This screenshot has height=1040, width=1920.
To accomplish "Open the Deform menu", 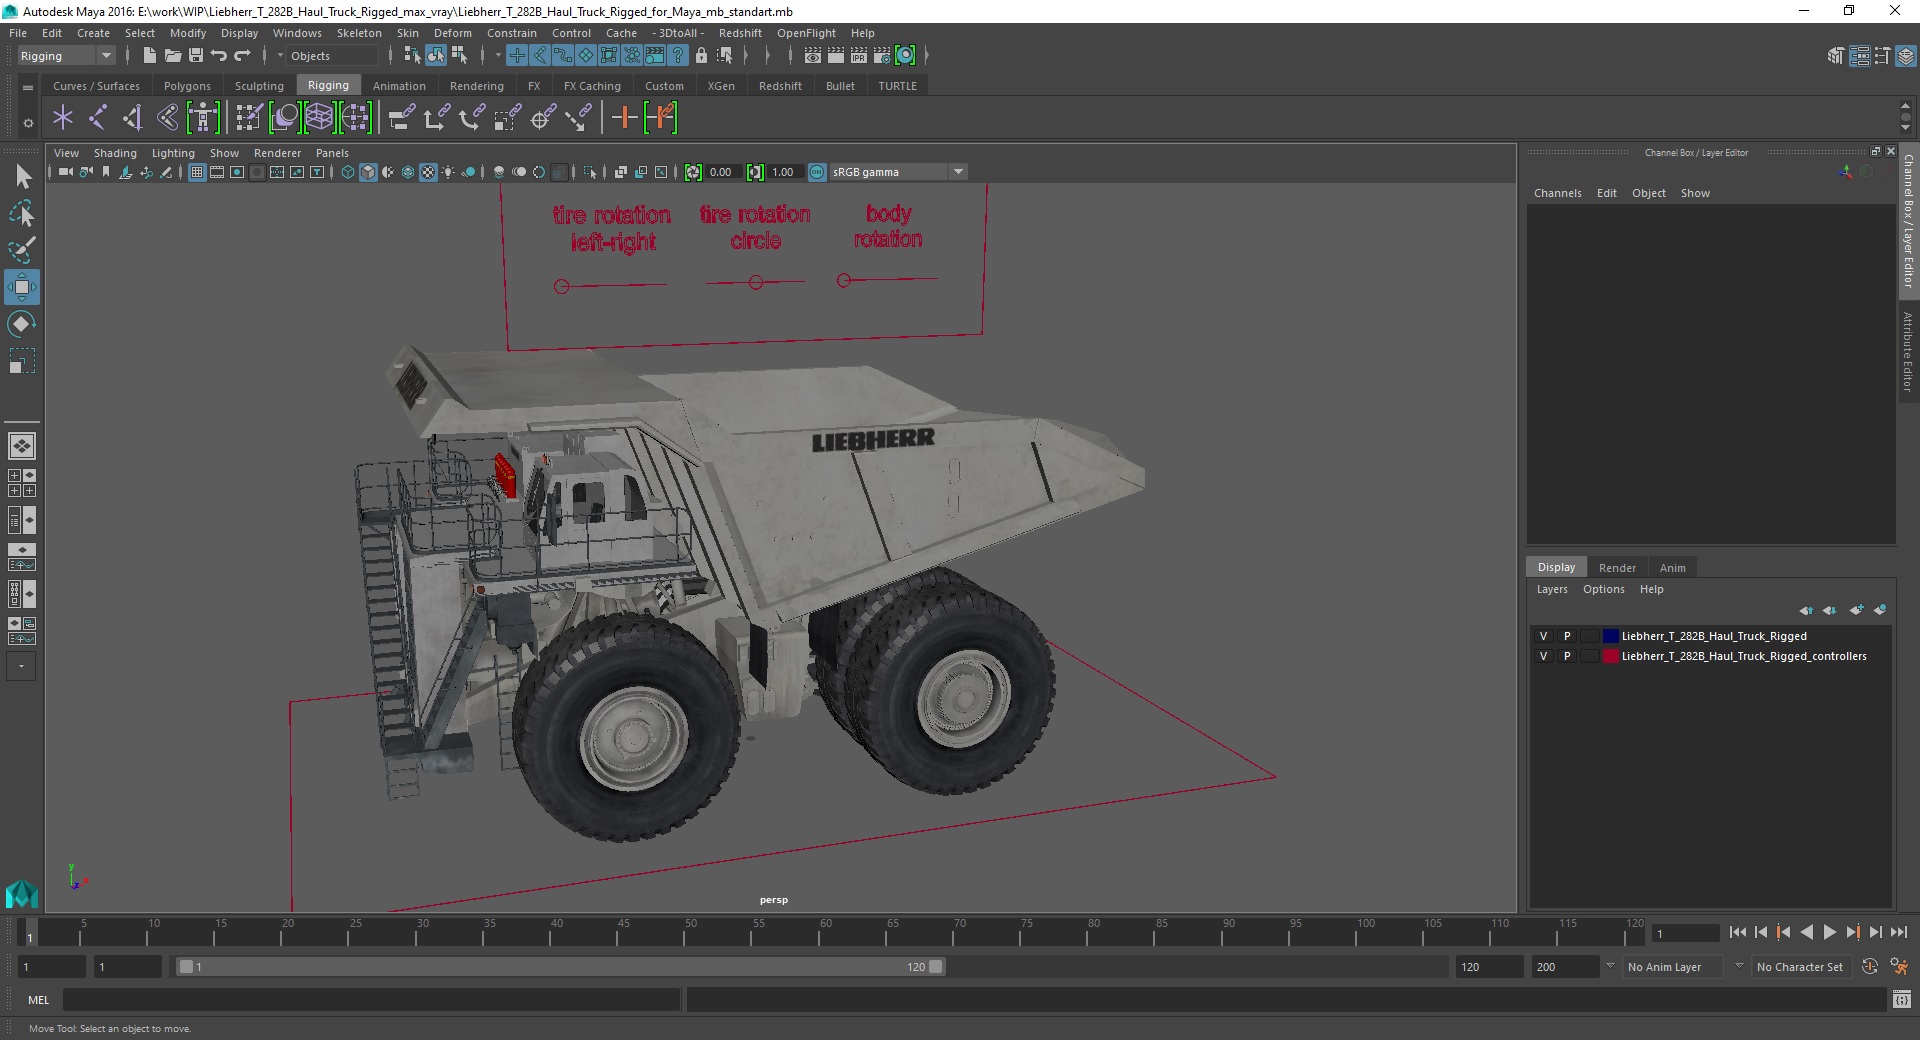I will click(x=452, y=33).
